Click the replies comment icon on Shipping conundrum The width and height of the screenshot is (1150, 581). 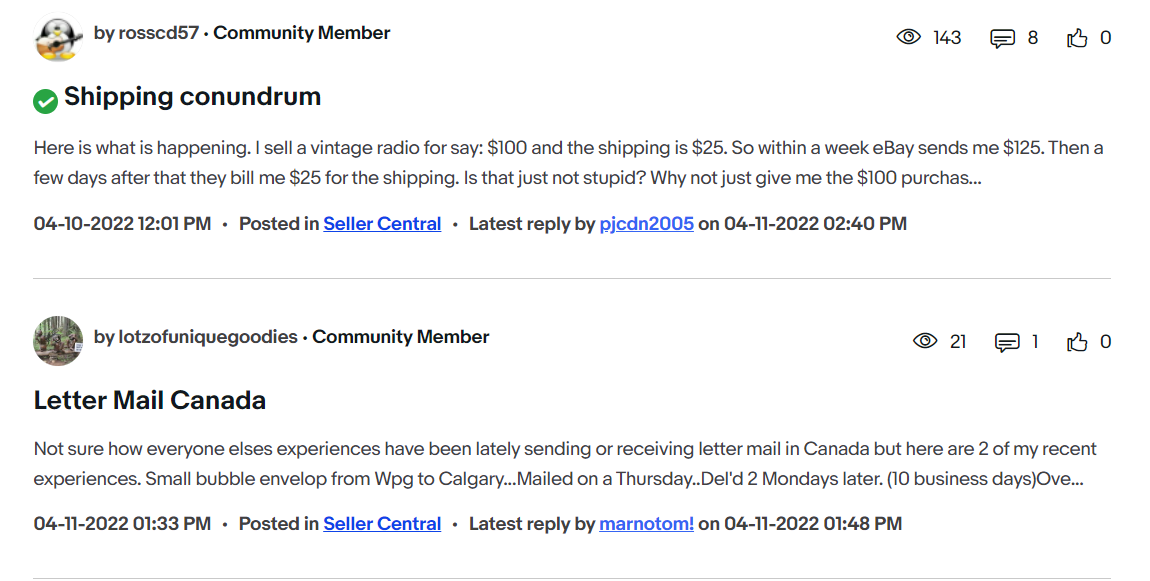pos(1002,38)
